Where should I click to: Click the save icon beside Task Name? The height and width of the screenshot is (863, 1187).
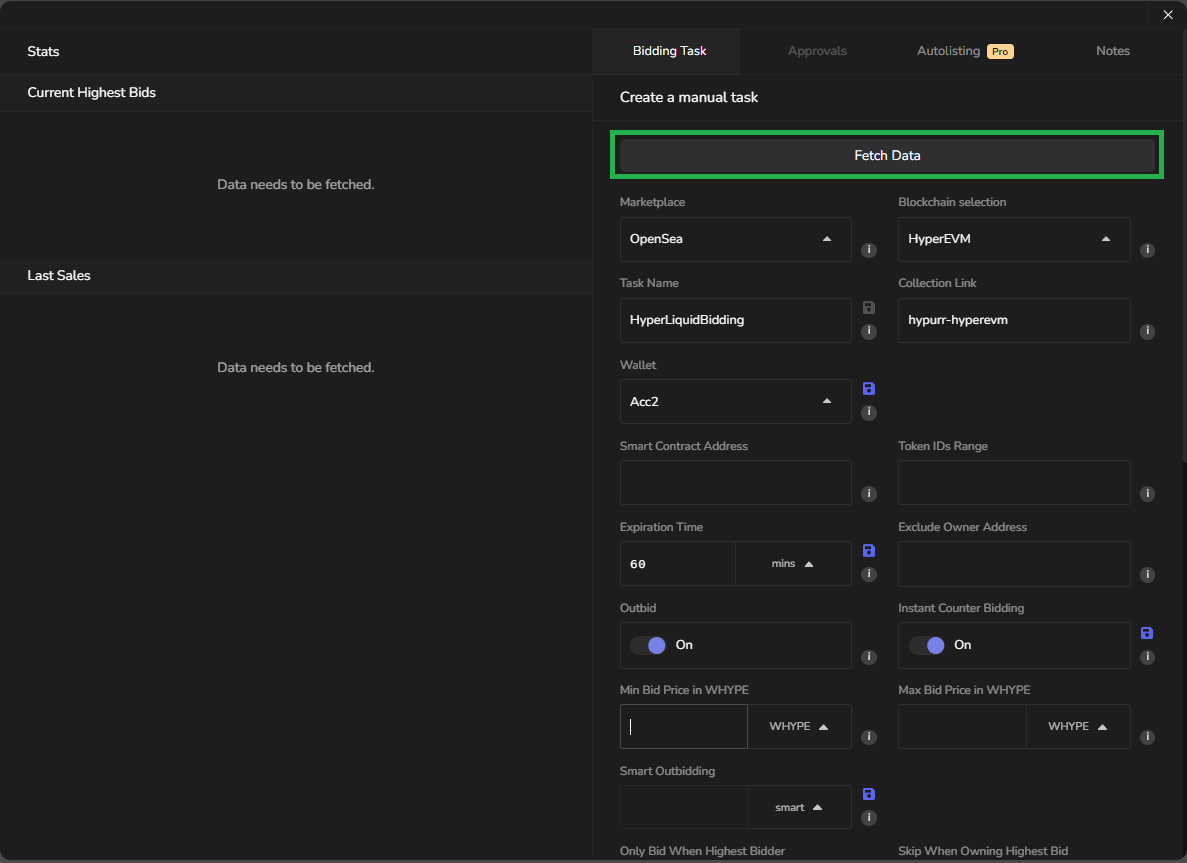pos(869,307)
